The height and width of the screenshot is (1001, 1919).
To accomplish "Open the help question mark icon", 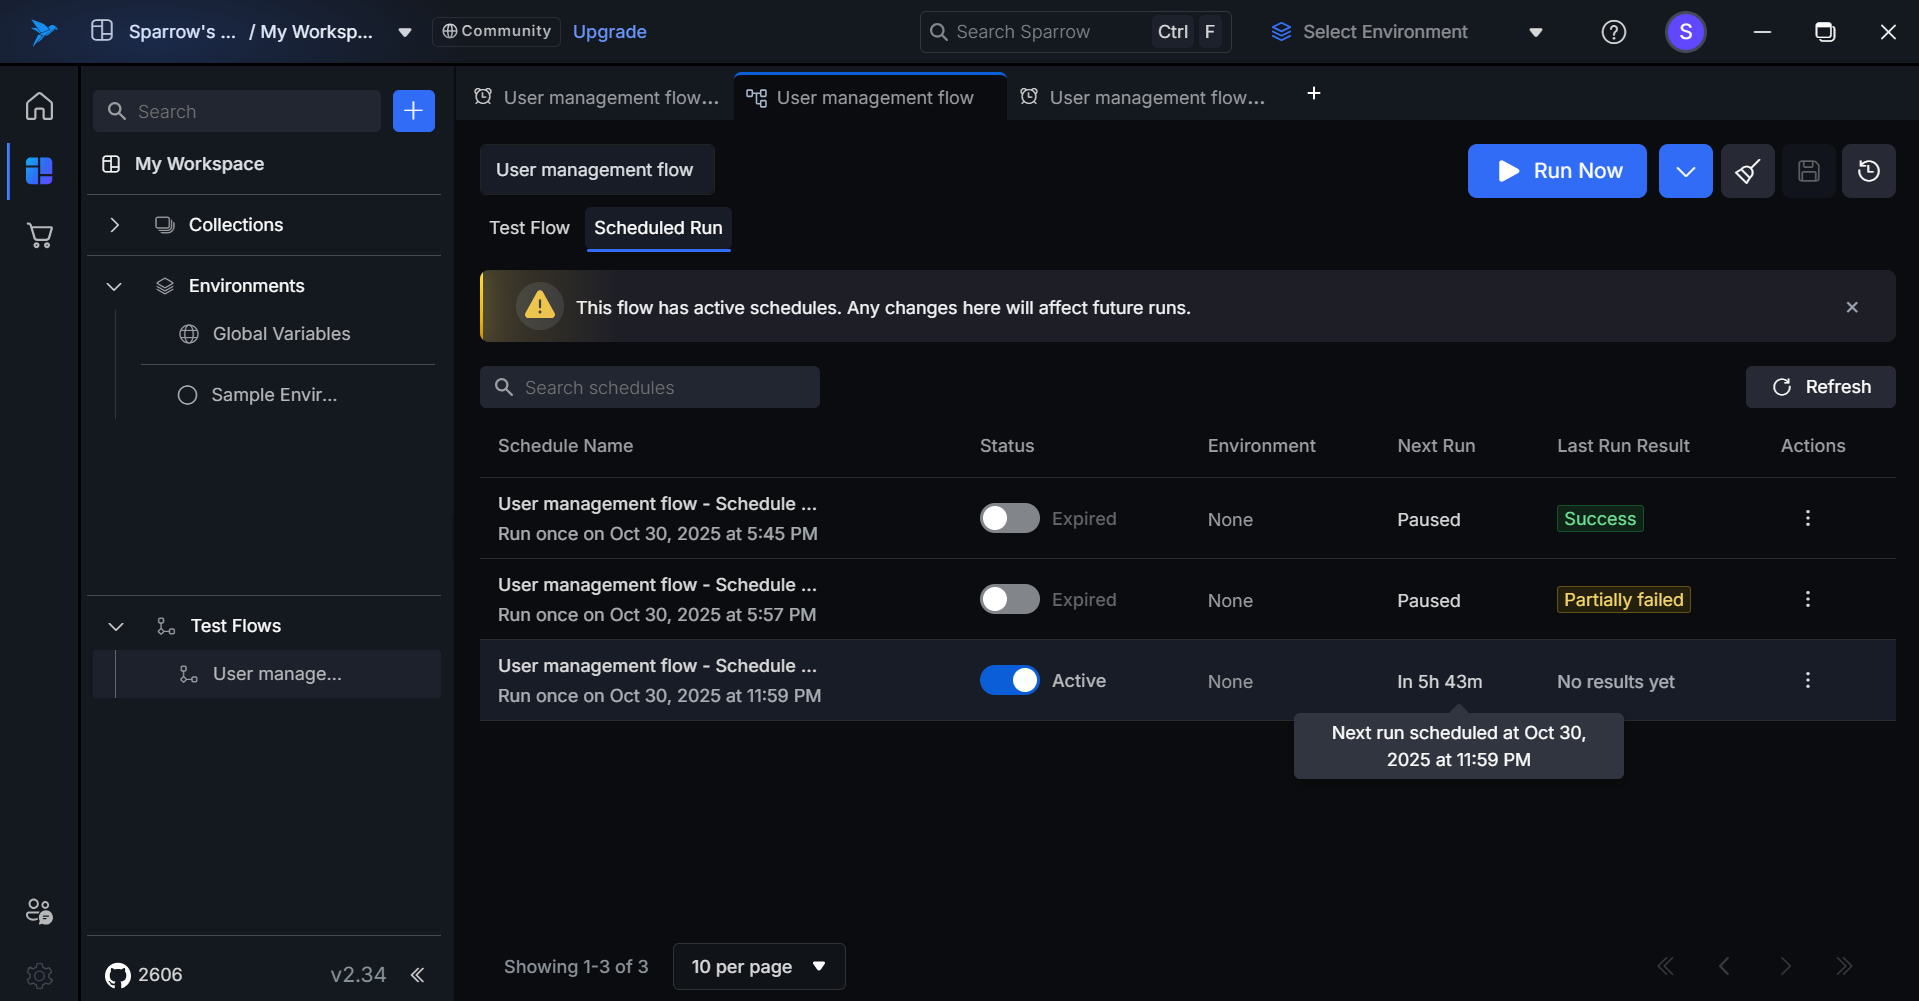I will coord(1613,32).
